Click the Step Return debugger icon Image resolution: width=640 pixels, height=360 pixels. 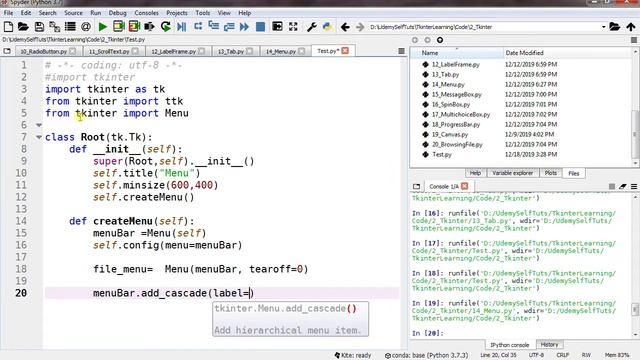click(x=229, y=27)
